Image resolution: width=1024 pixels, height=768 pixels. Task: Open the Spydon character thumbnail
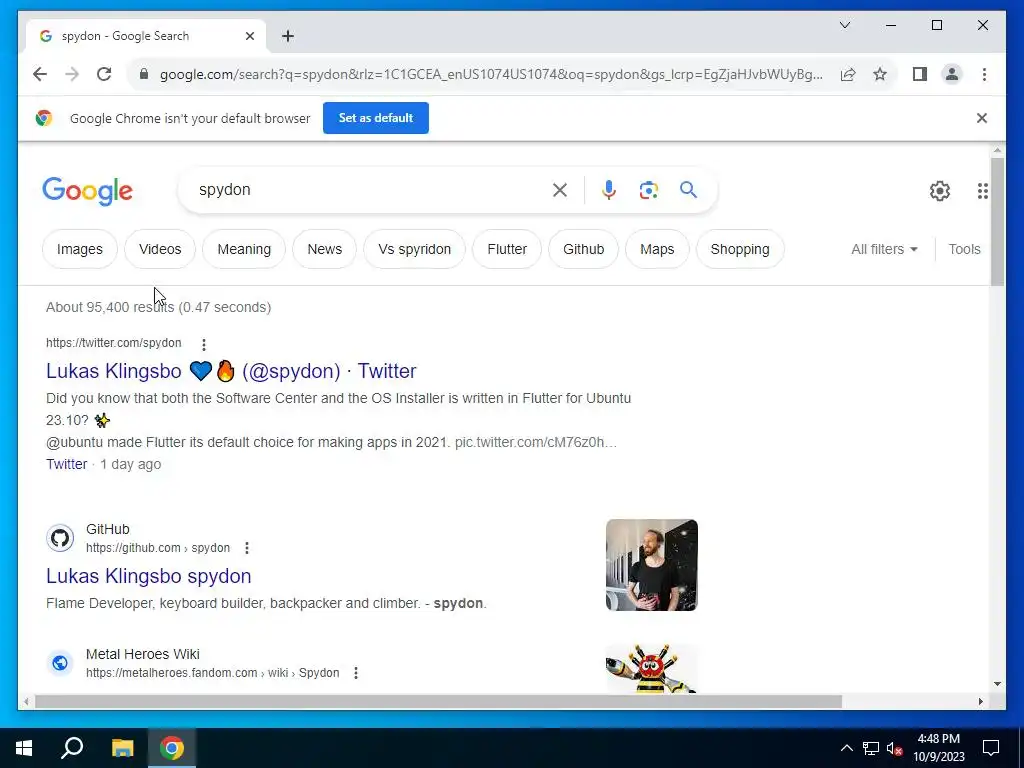[652, 669]
